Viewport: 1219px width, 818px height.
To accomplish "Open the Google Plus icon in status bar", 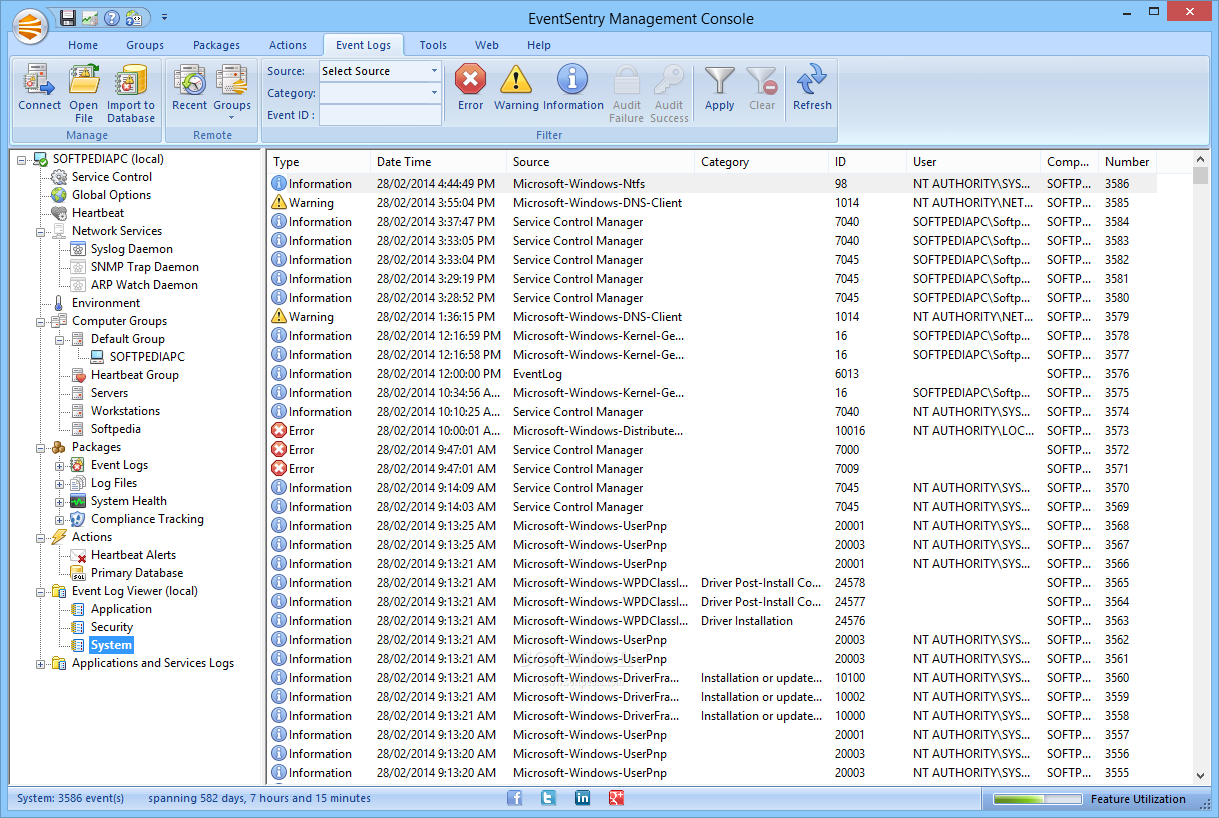I will 617,798.
